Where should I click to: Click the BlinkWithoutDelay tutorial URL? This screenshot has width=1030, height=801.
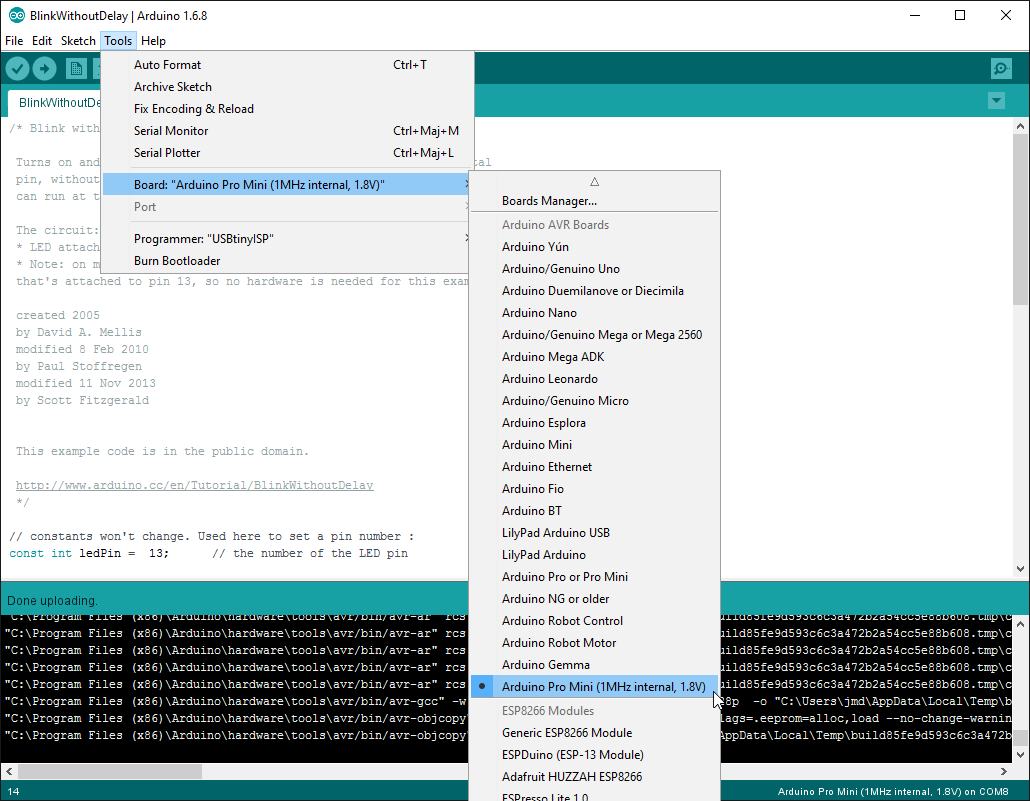(x=194, y=486)
